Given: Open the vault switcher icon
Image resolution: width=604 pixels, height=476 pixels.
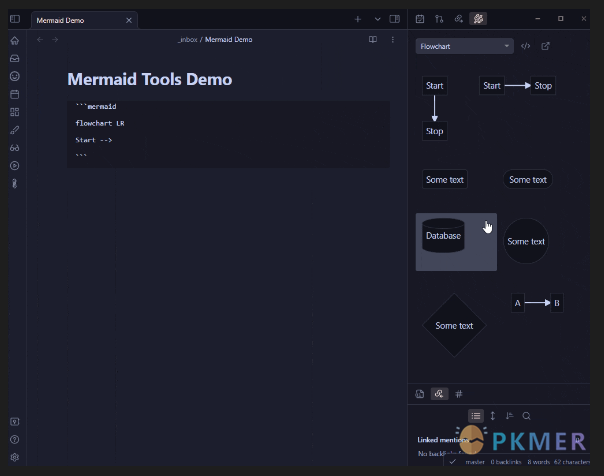Looking at the screenshot, I should [x=15, y=422].
